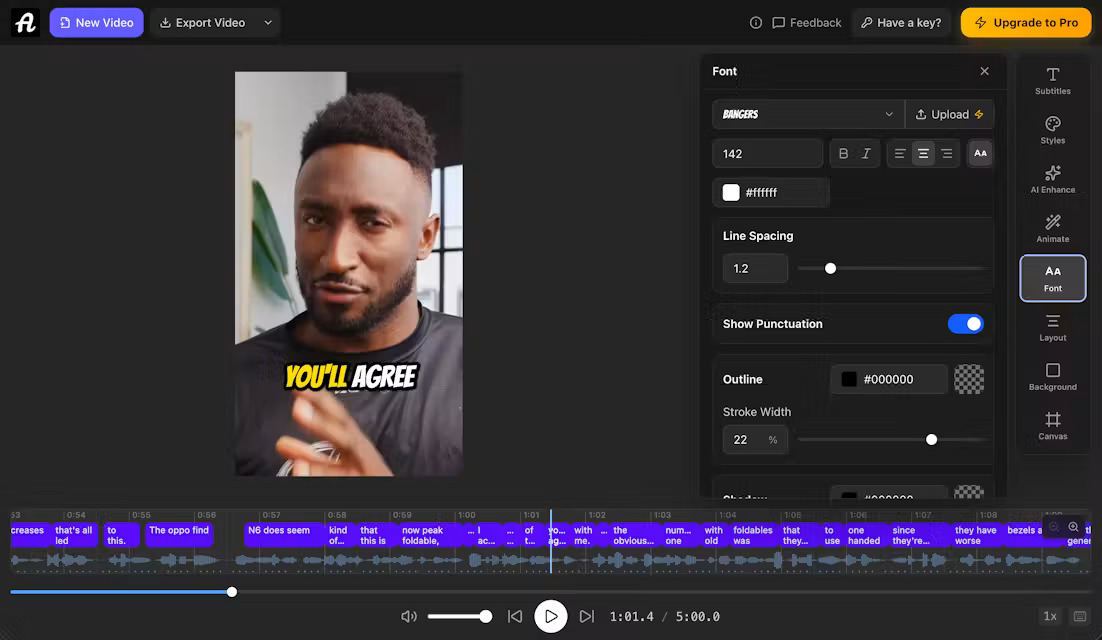Adjust the Line Spacing slider handle

[x=830, y=268]
